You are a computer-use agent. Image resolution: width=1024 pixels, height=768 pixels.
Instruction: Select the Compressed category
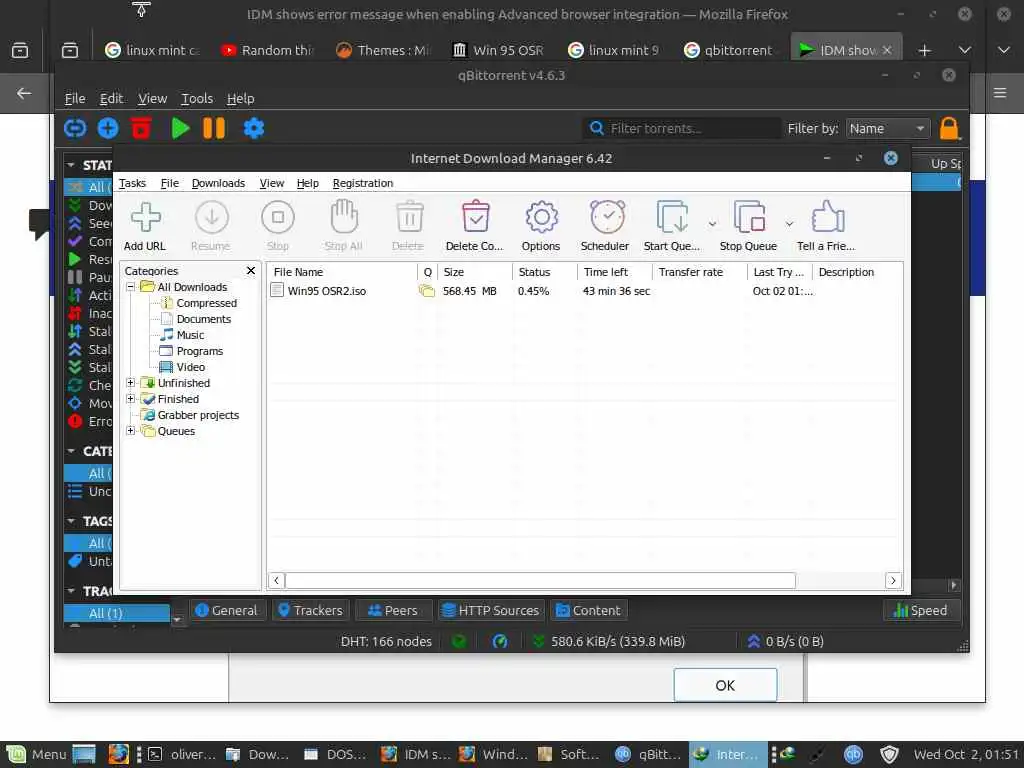tap(206, 303)
